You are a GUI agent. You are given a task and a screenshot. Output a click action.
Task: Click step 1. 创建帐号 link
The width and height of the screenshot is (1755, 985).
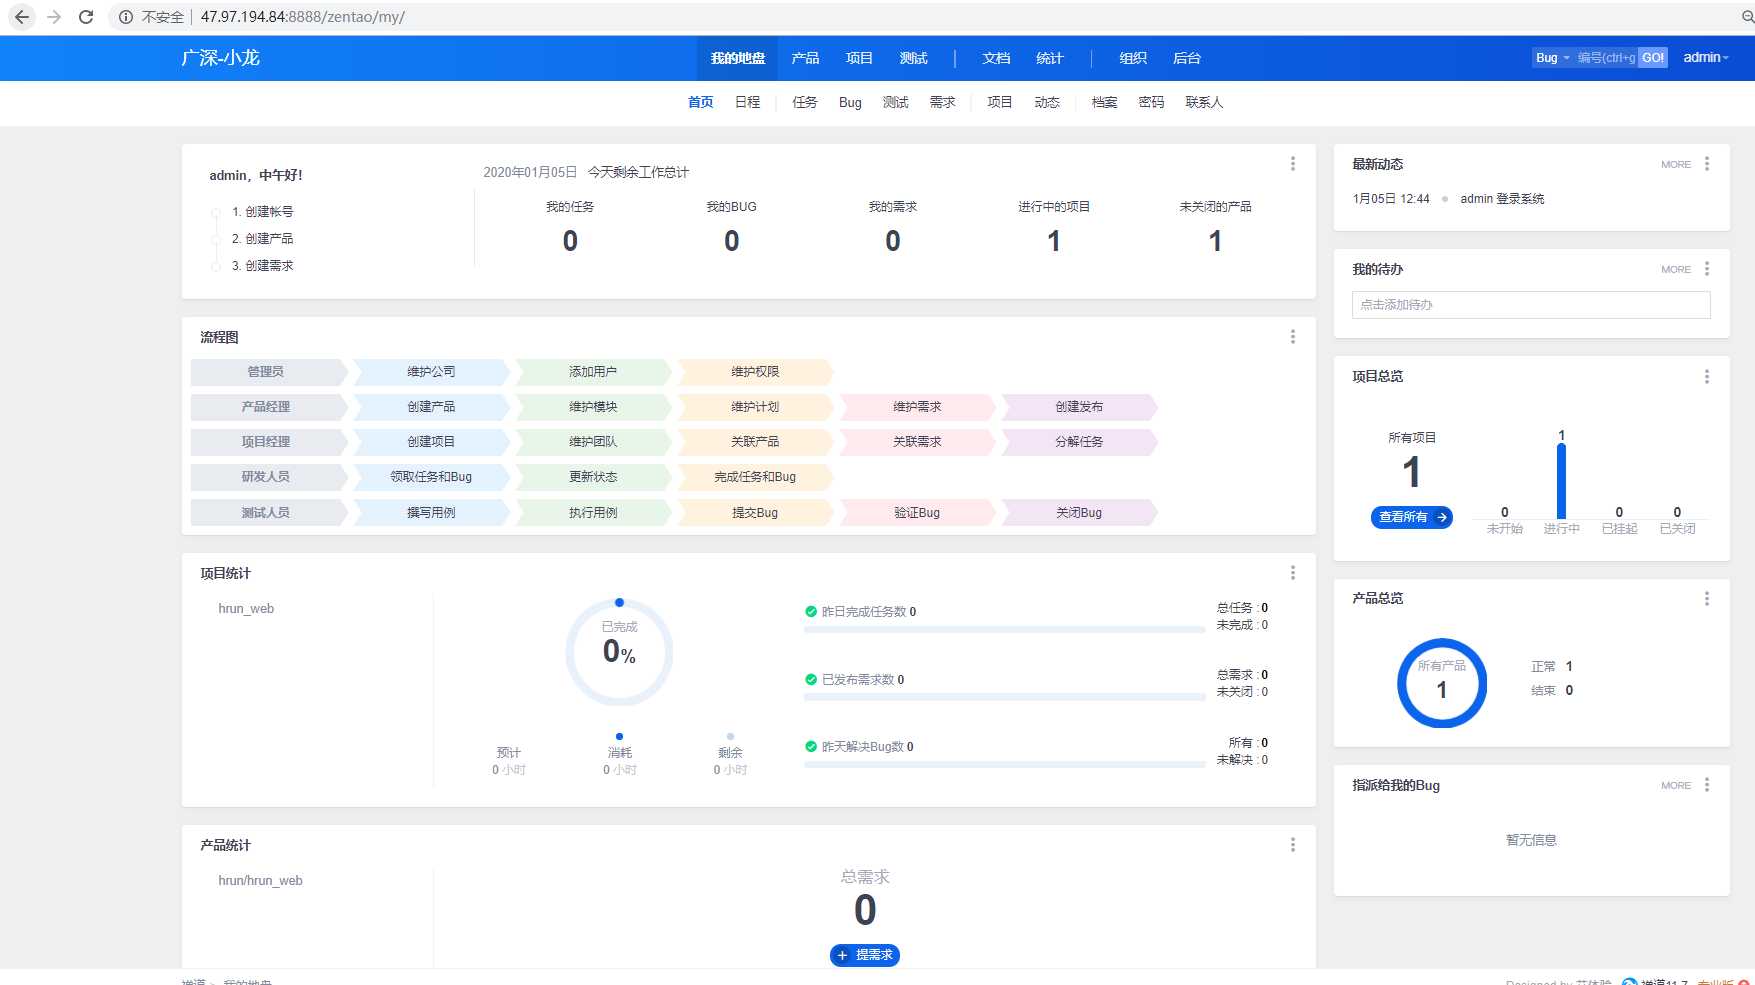pyautogui.click(x=262, y=211)
